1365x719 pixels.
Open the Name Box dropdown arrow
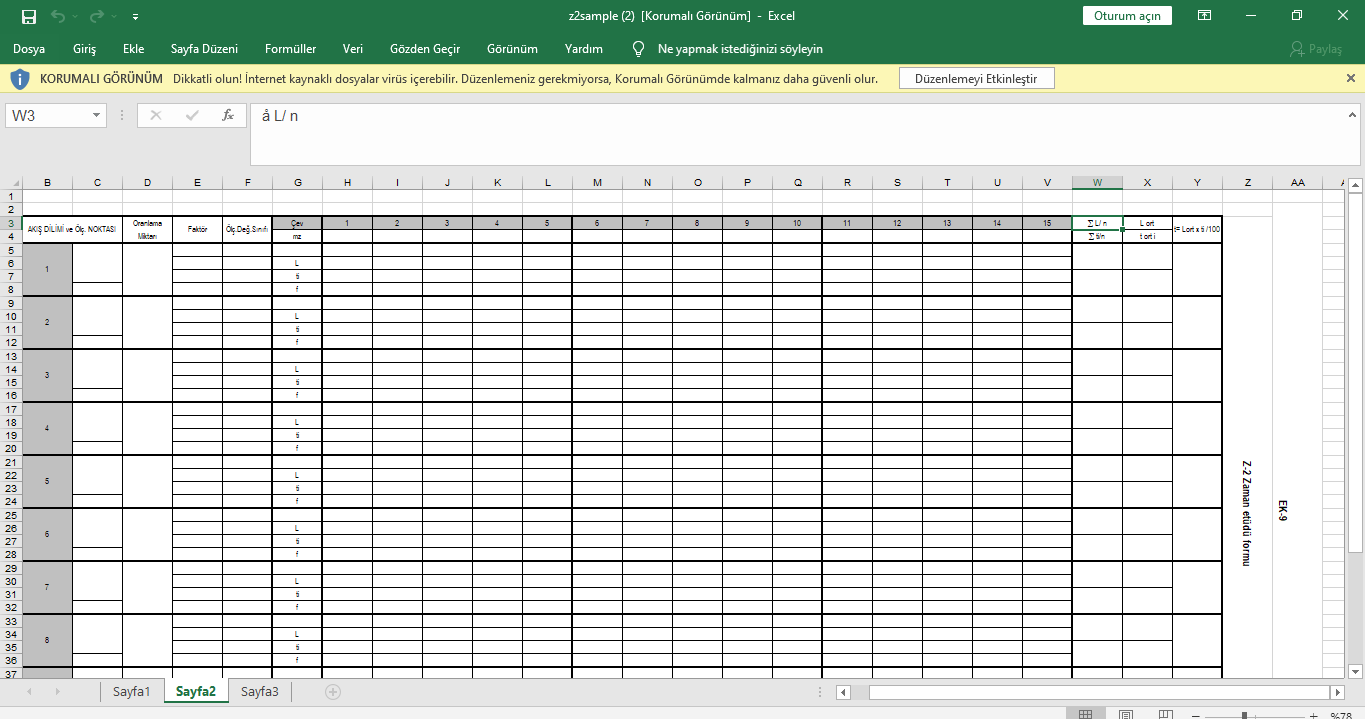(96, 115)
